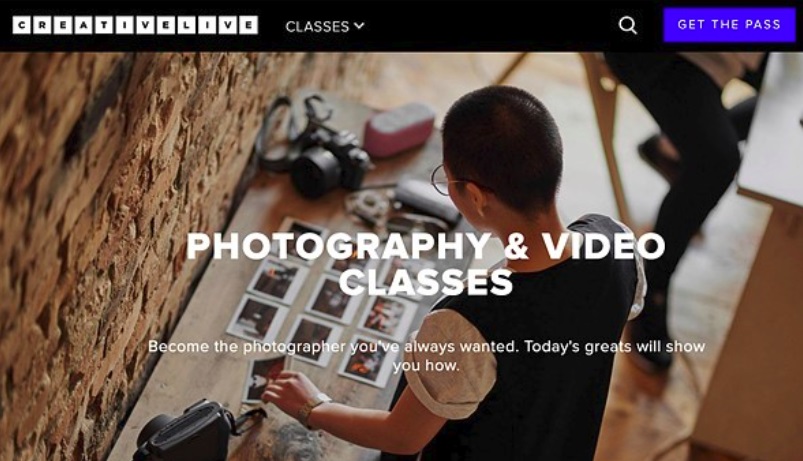Click the pink speaker in the photo
This screenshot has height=461, width=803.
coord(399,129)
